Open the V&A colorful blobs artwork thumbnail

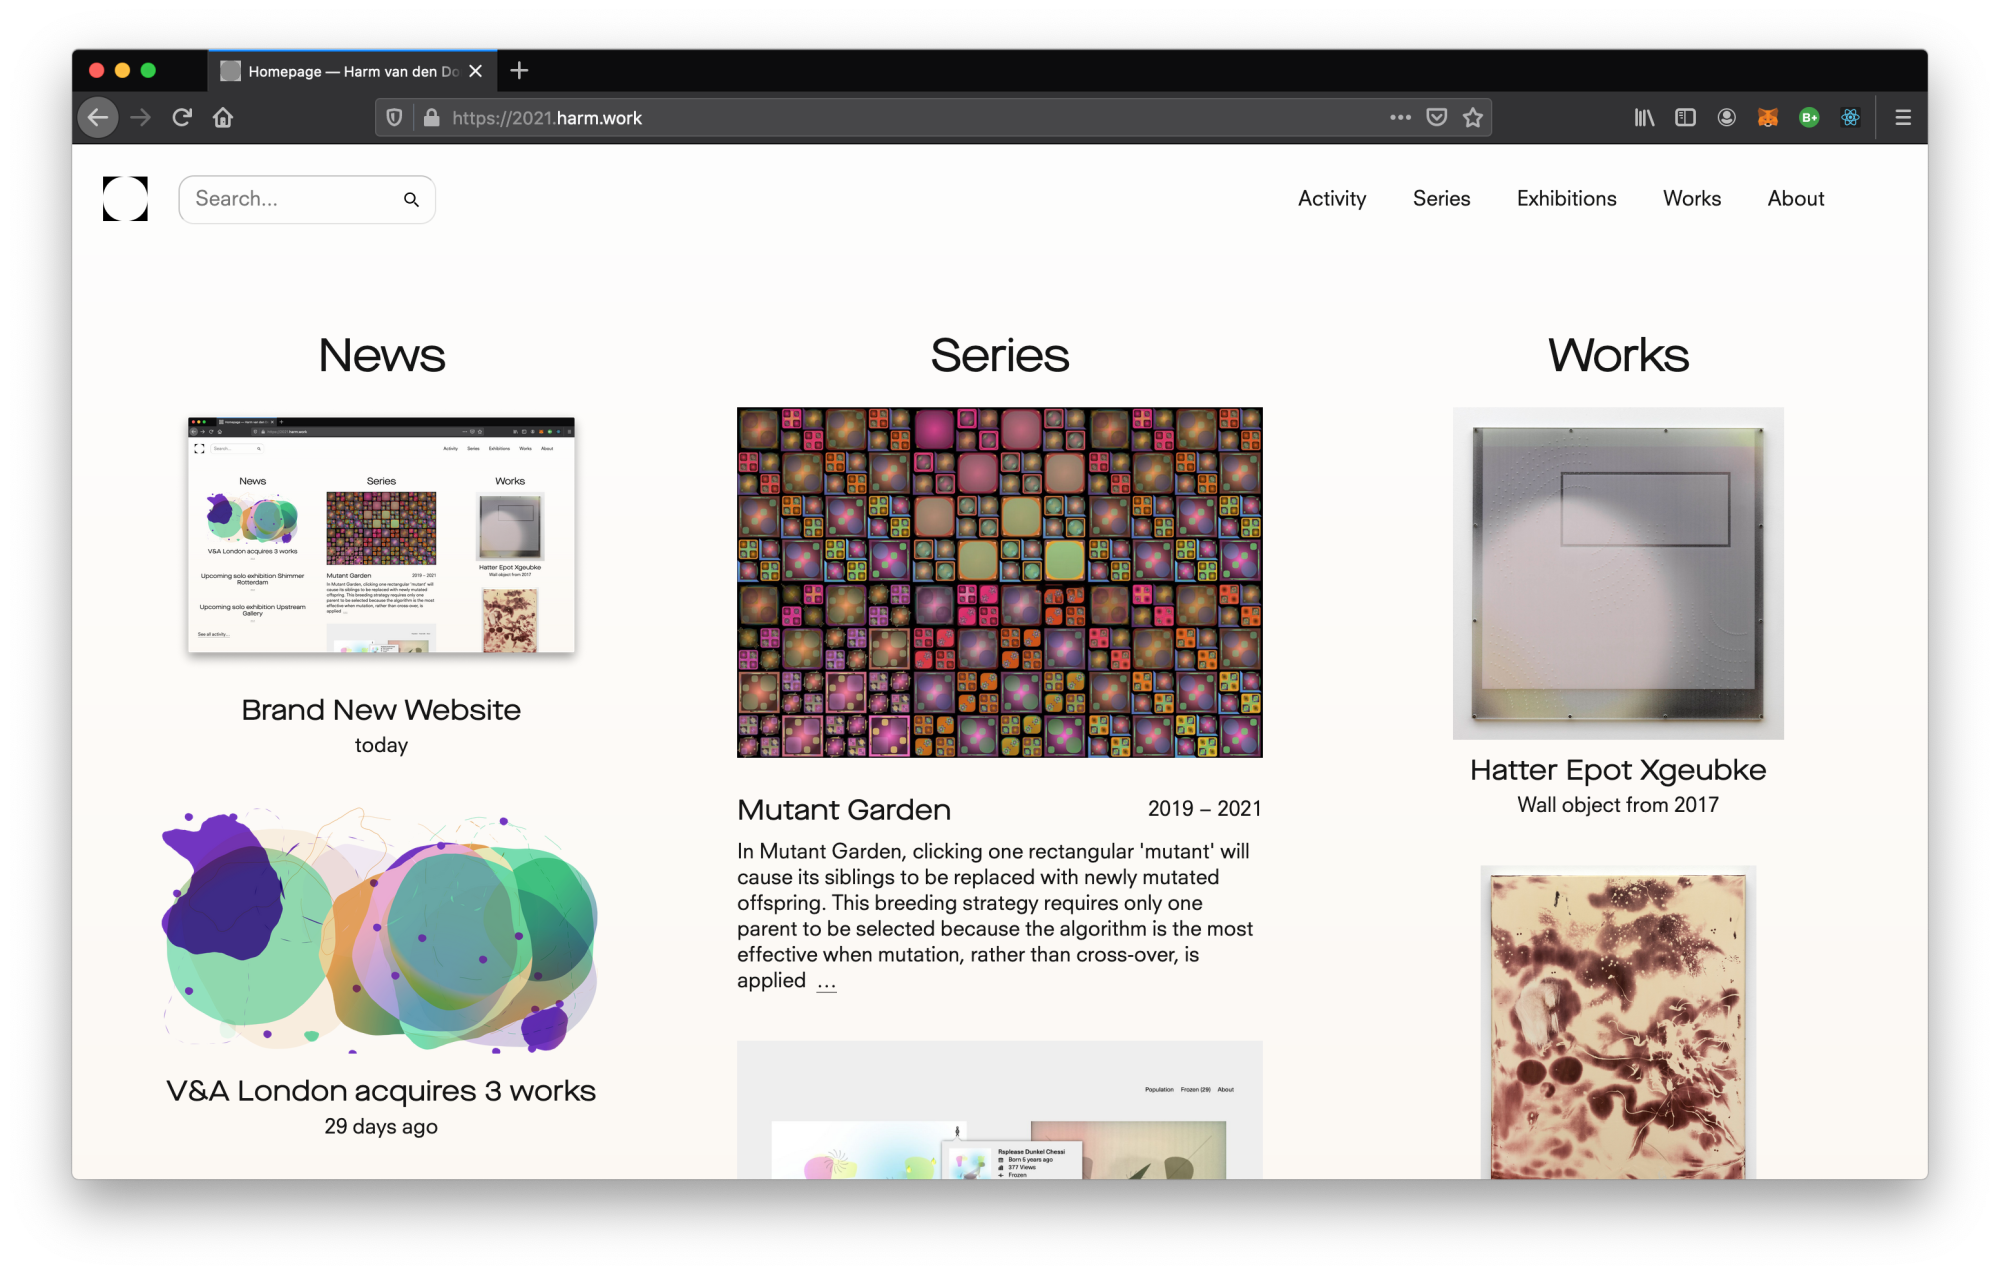pos(380,931)
